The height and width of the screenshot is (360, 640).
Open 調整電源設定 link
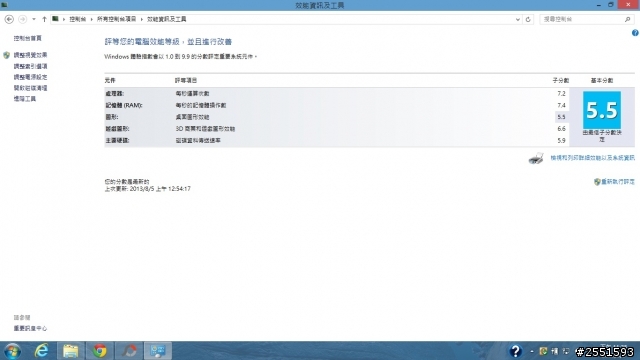coord(30,77)
